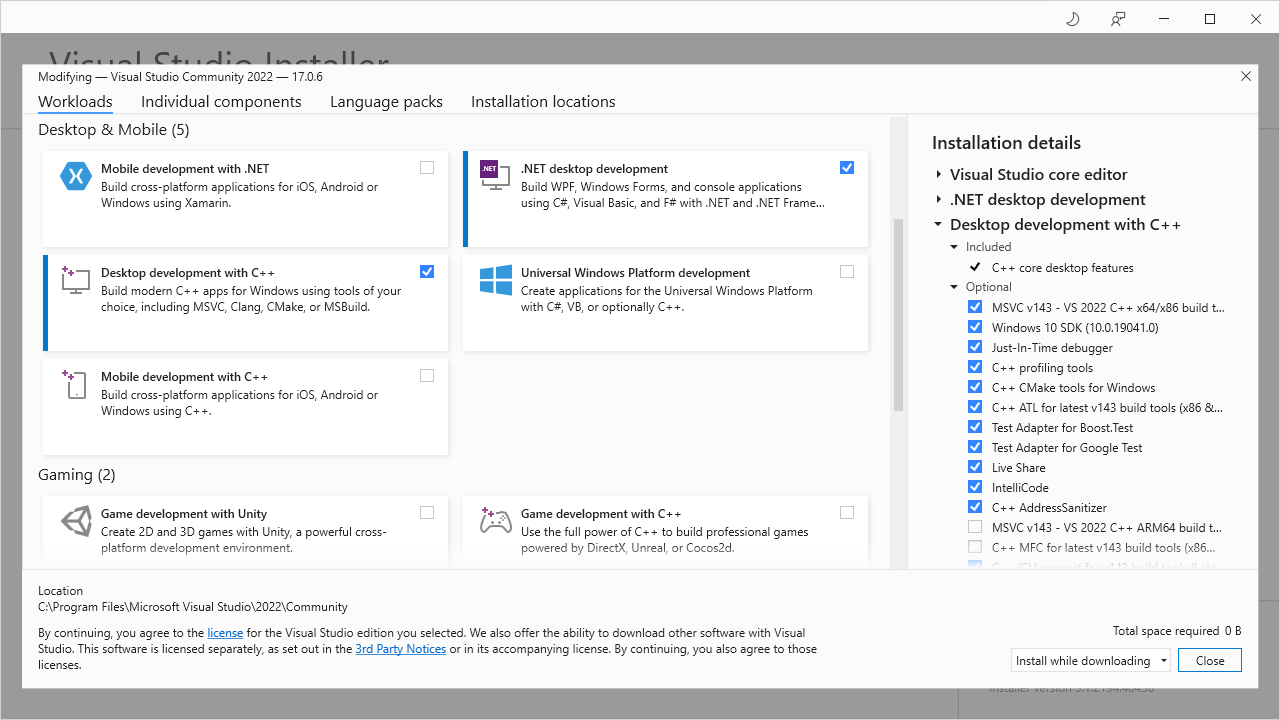Click the workloads list vertical scrollbar thumb

(898, 315)
